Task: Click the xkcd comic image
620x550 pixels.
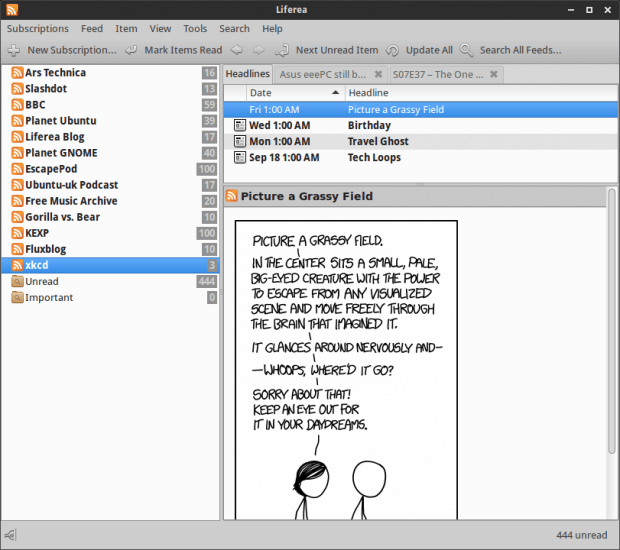Action: 346,370
